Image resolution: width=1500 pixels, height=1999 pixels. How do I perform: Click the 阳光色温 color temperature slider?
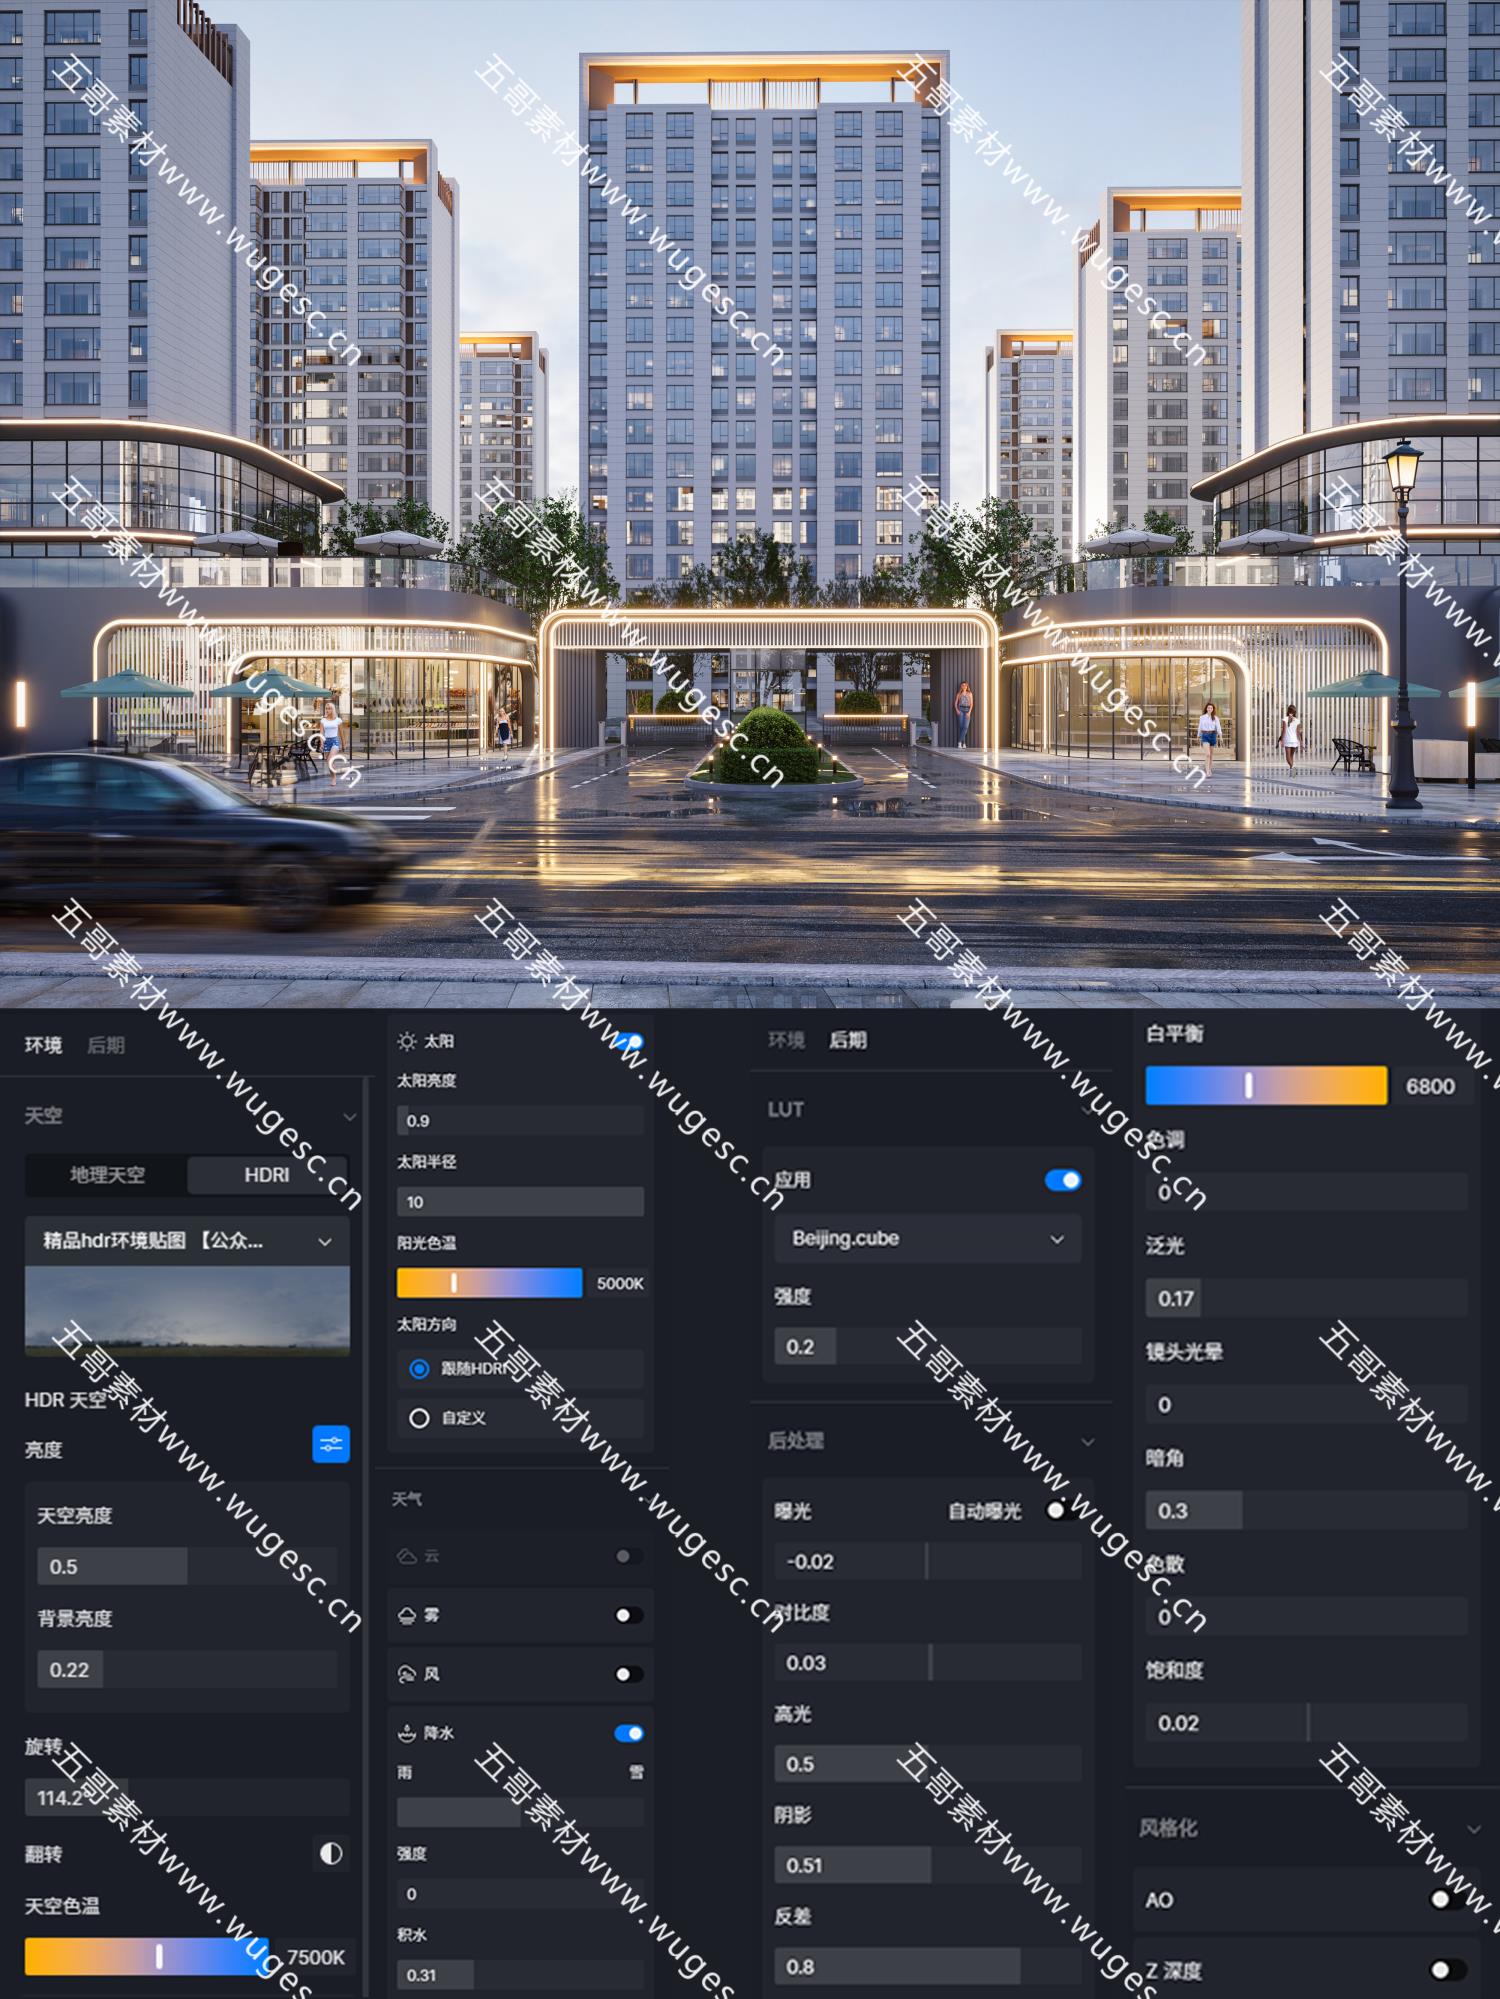489,1283
